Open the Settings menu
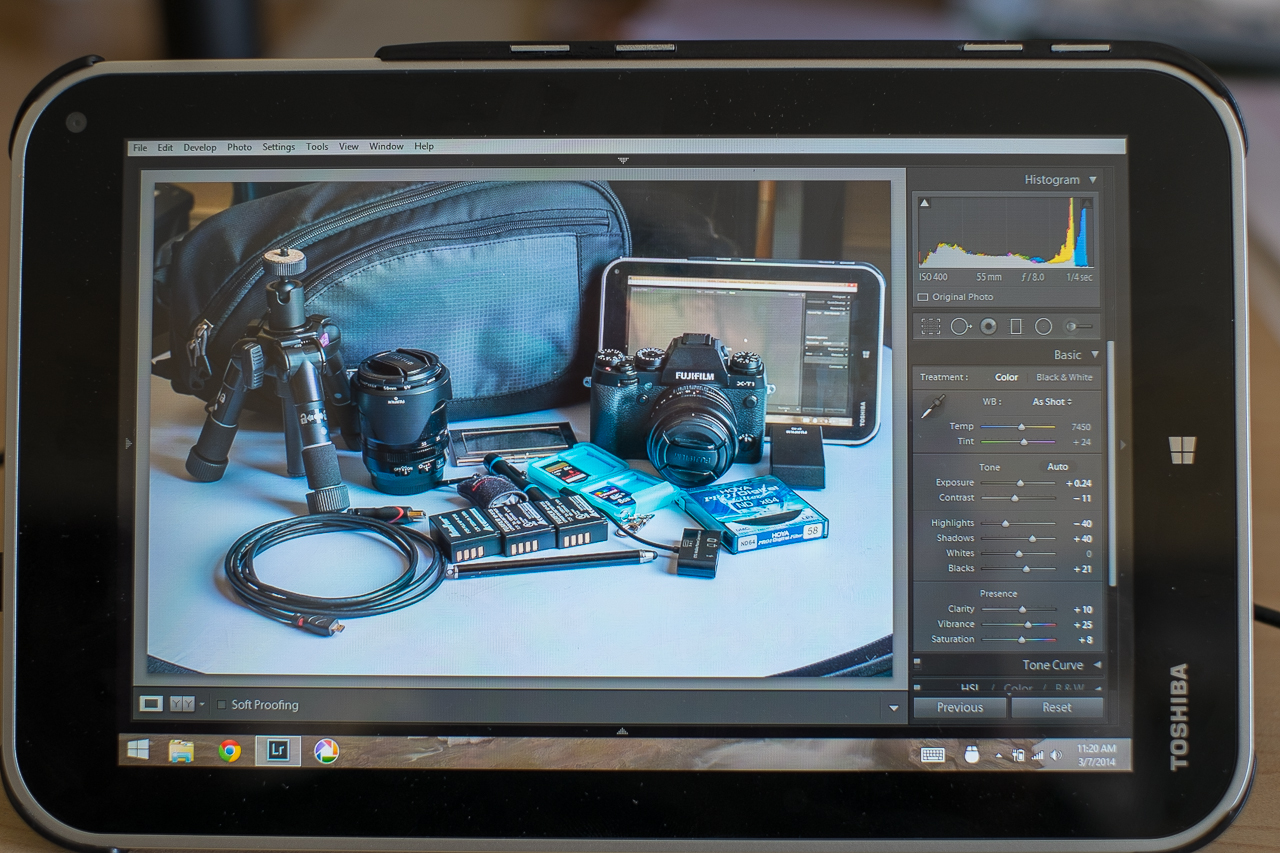The height and width of the screenshot is (853, 1280). coord(279,147)
